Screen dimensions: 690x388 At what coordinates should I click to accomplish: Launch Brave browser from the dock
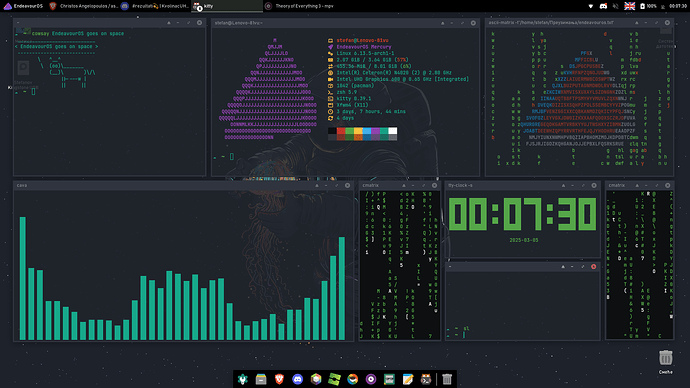[x=279, y=379]
